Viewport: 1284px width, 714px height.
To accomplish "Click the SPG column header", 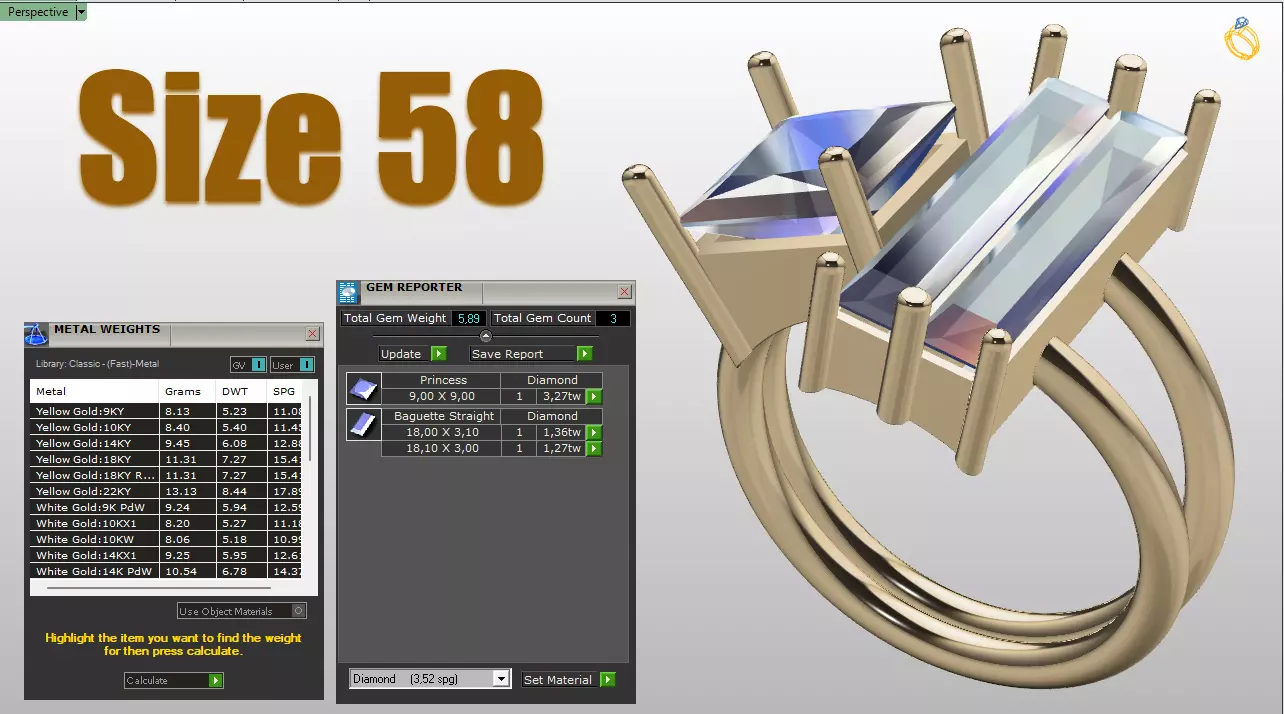I will click(x=285, y=391).
